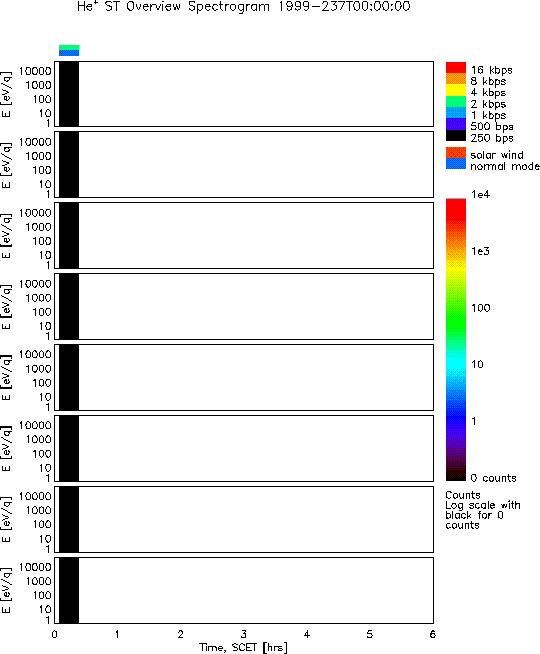This screenshot has height=654, width=540.
Task: Click the purple 500 bps legend swatch
Action: [x=456, y=124]
